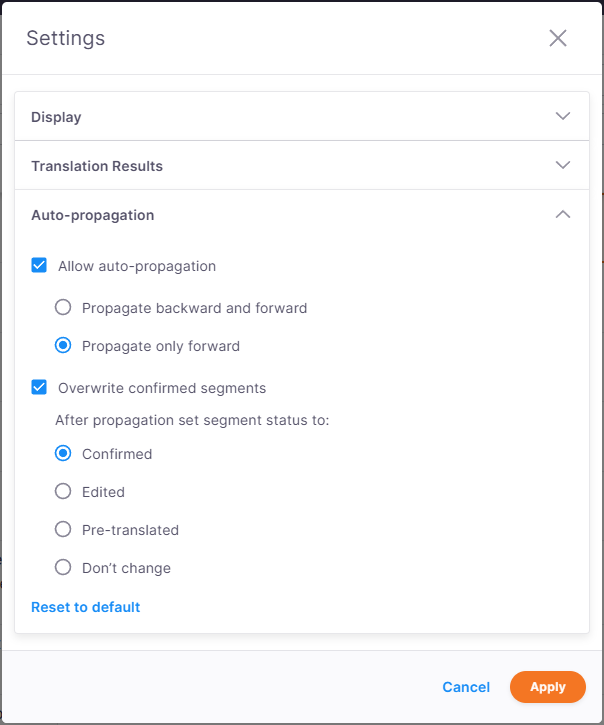Set segment status to Edited

pos(63,492)
